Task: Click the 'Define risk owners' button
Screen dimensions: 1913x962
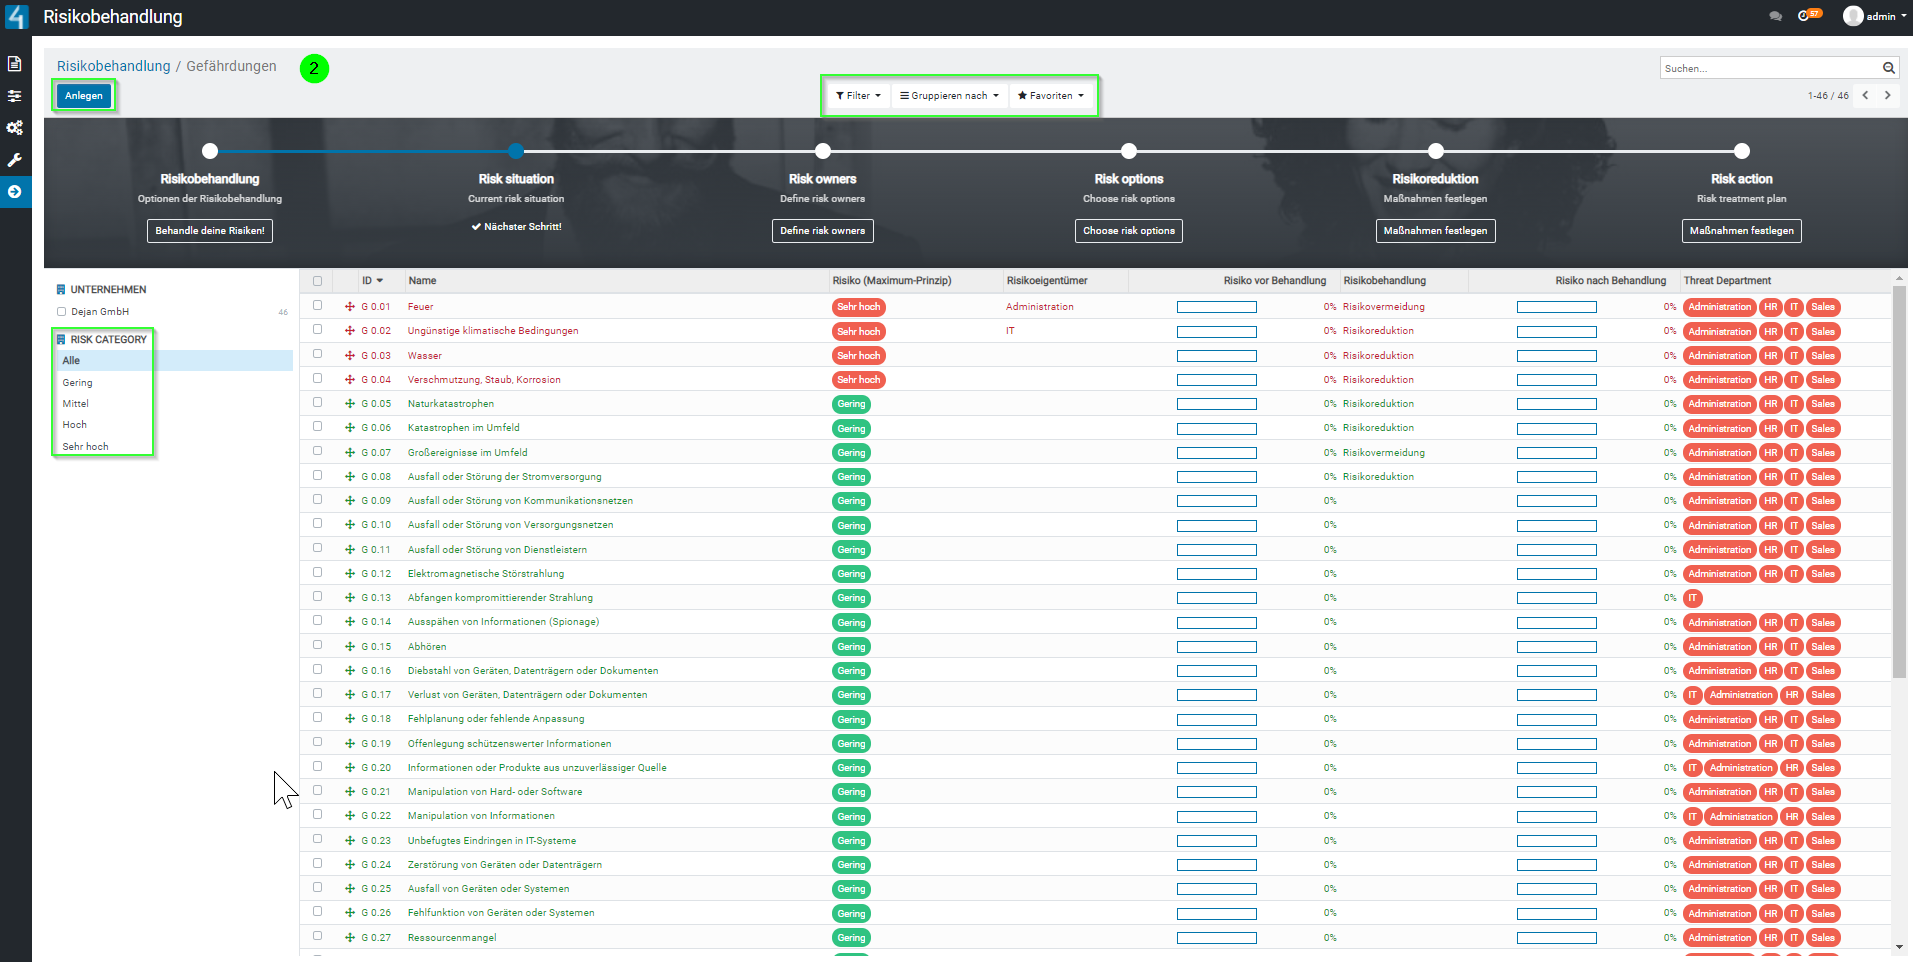Action: point(822,231)
